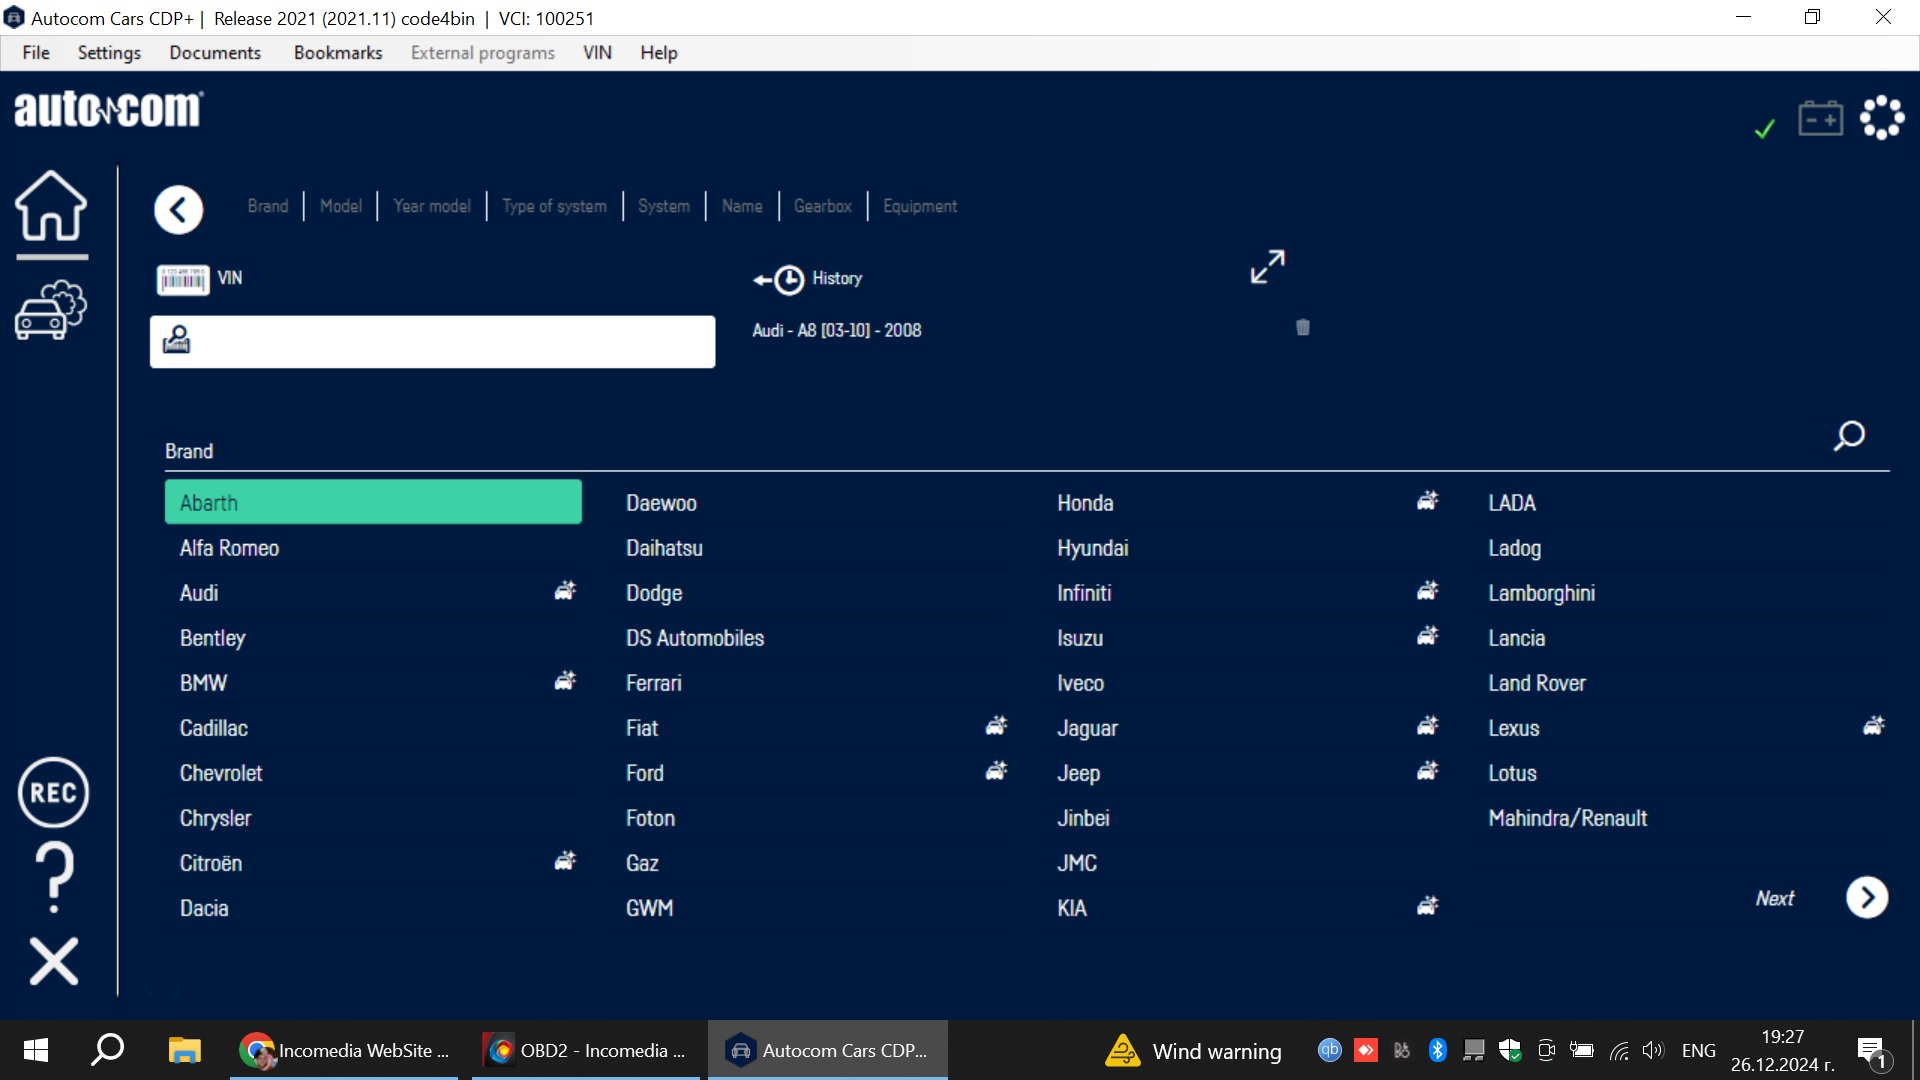
Task: Open the Bookmarks menu
Action: coord(337,53)
